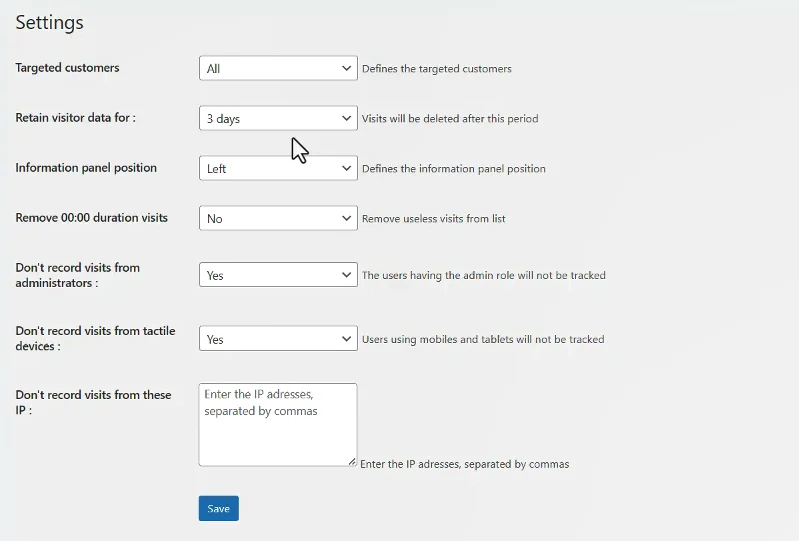Click the Don't record visits from these IP label
This screenshot has width=799, height=541.
point(93,402)
